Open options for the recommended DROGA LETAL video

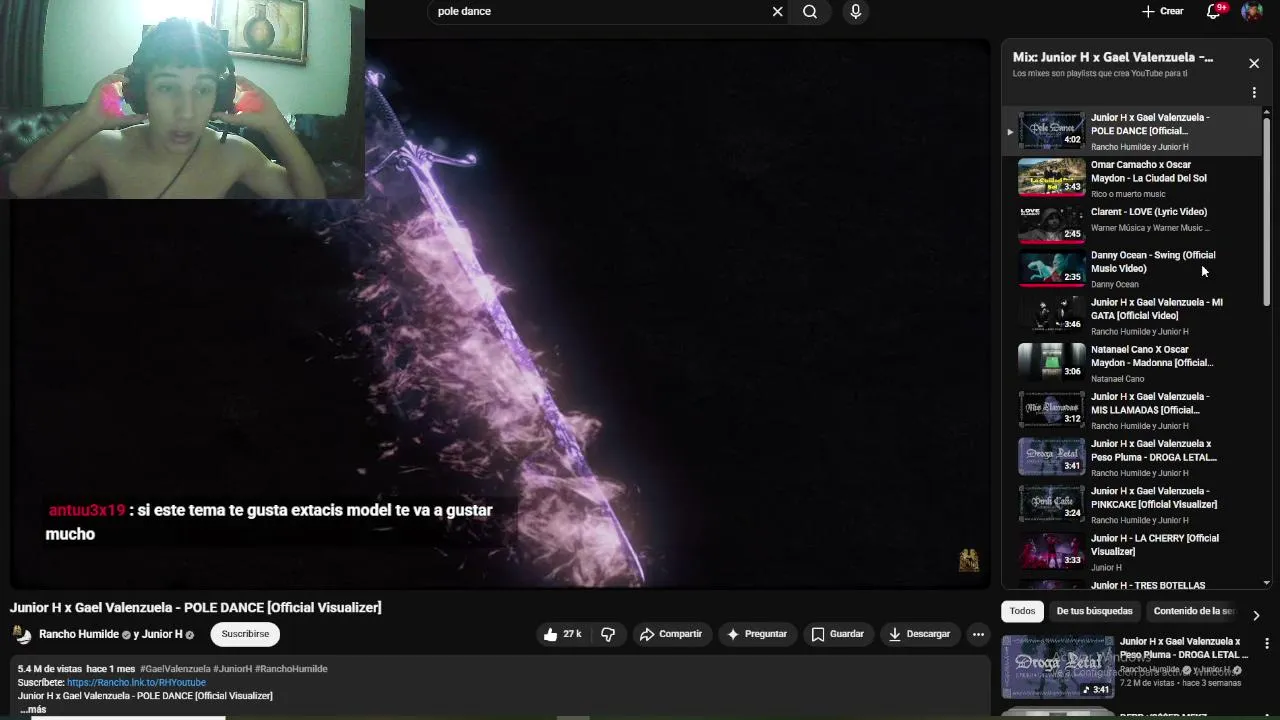pyautogui.click(x=1267, y=644)
